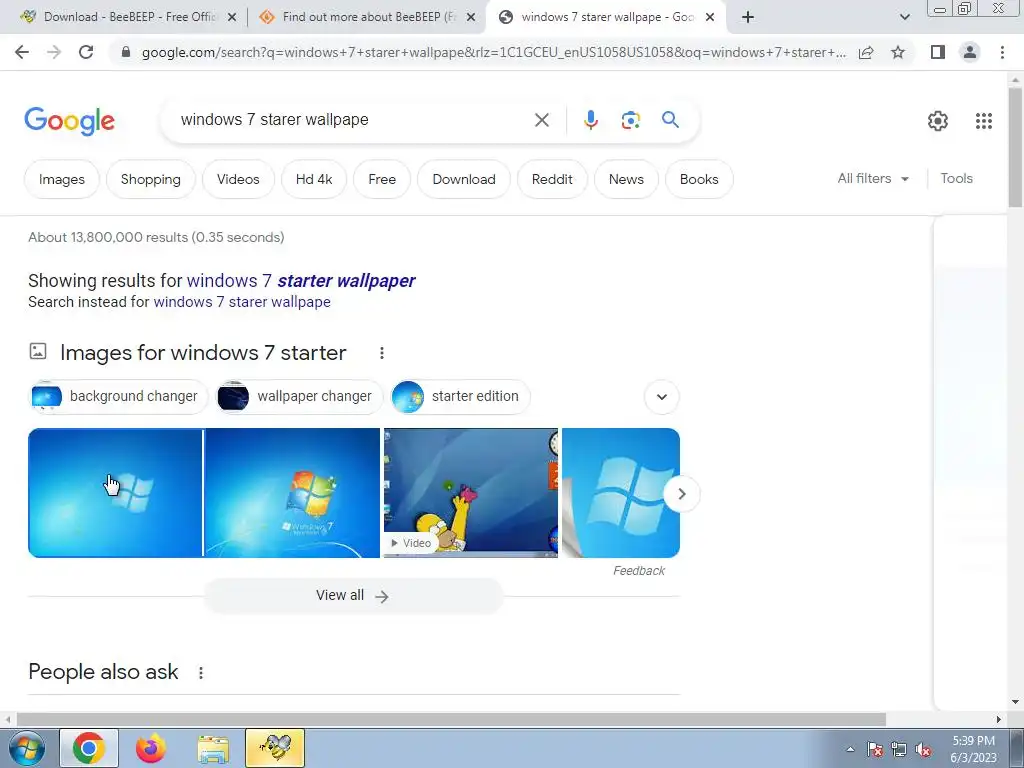Select the News filter chip
1024x768 pixels.
pos(626,179)
